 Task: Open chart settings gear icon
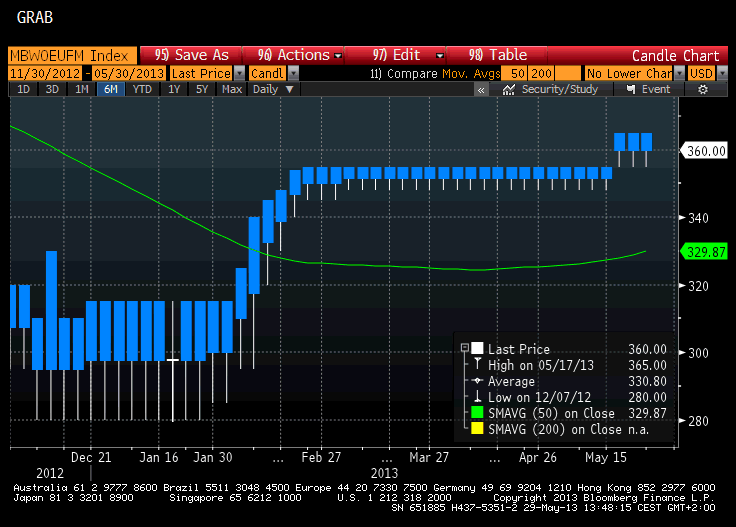click(x=703, y=89)
